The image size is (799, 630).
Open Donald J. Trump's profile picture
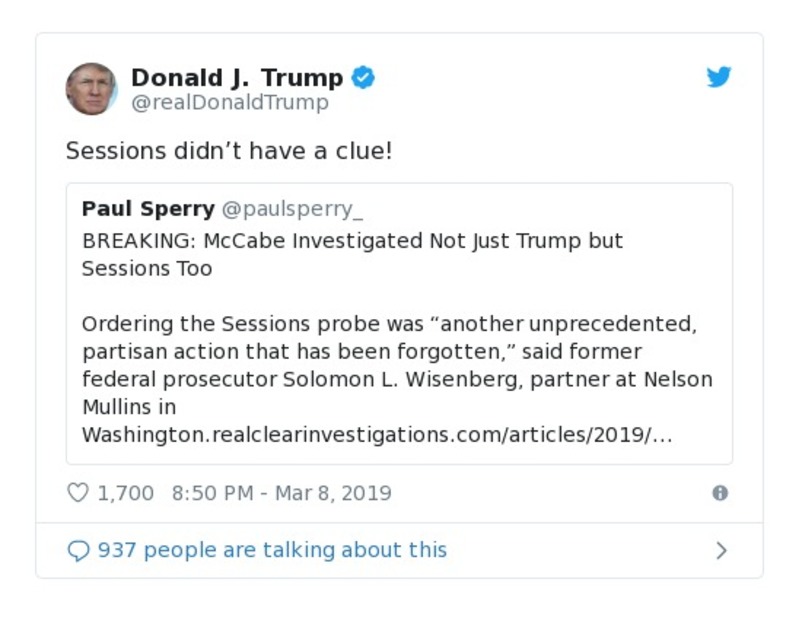click(x=92, y=88)
